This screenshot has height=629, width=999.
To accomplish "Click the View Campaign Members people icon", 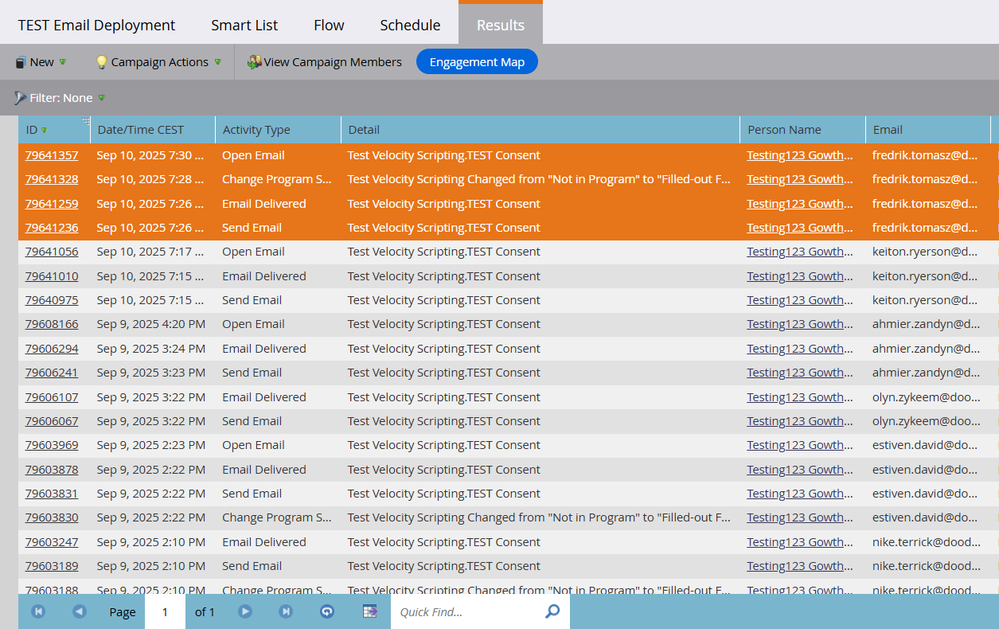I will click(x=254, y=62).
